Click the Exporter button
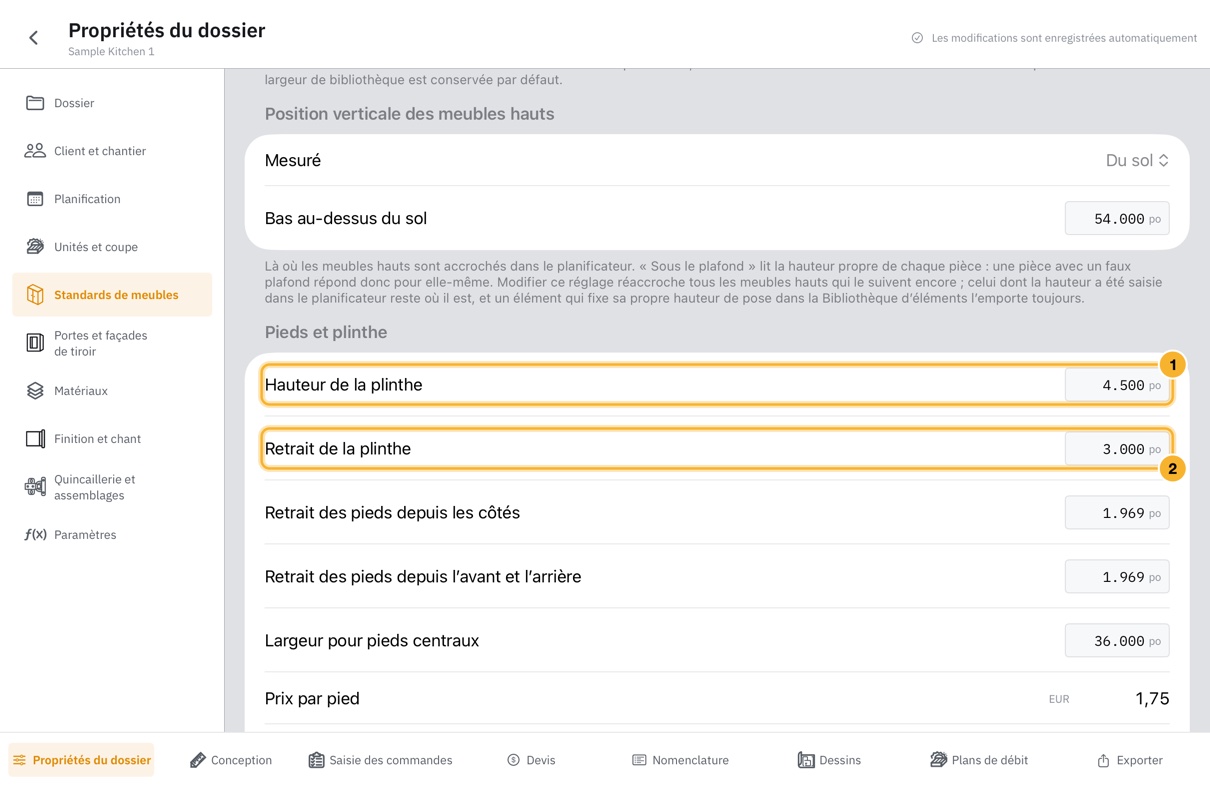This screenshot has width=1210, height=808. pos(1129,760)
